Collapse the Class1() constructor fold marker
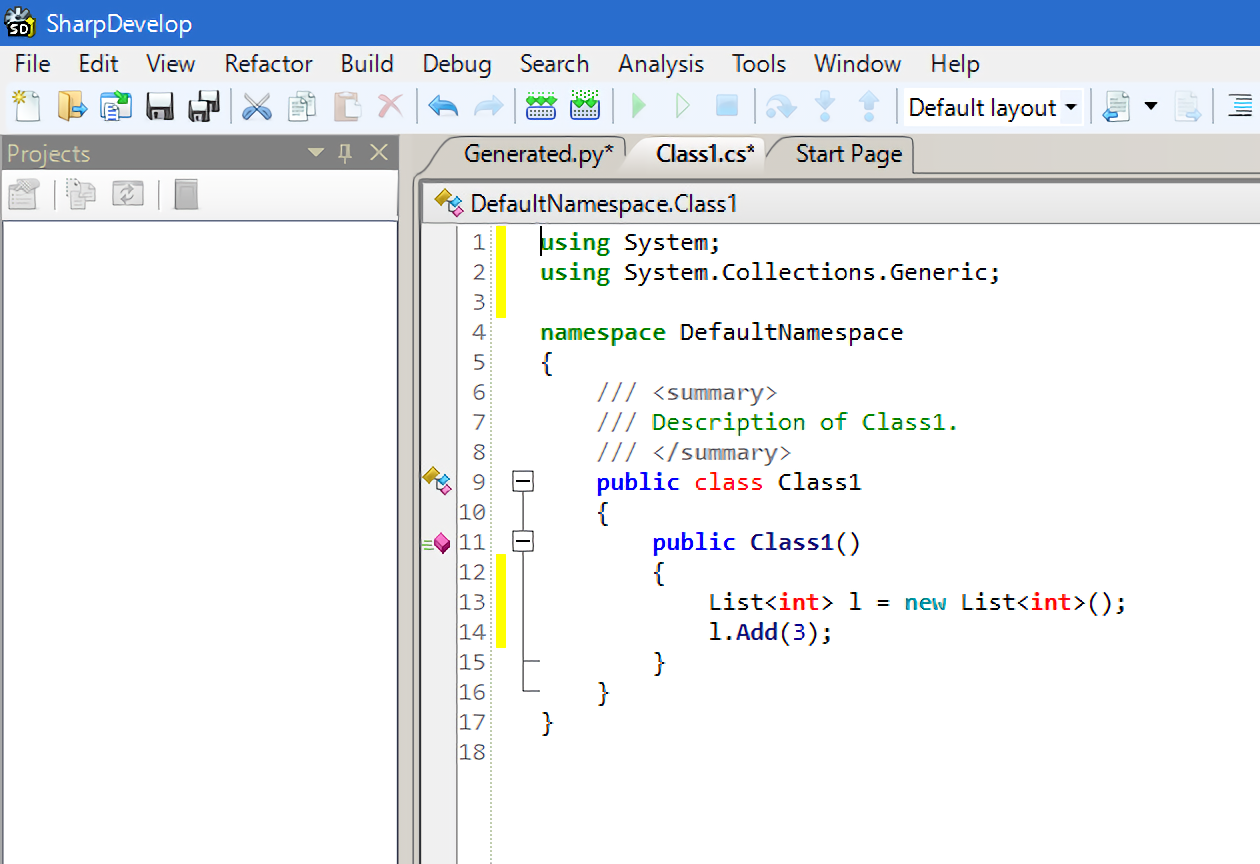 click(x=523, y=542)
